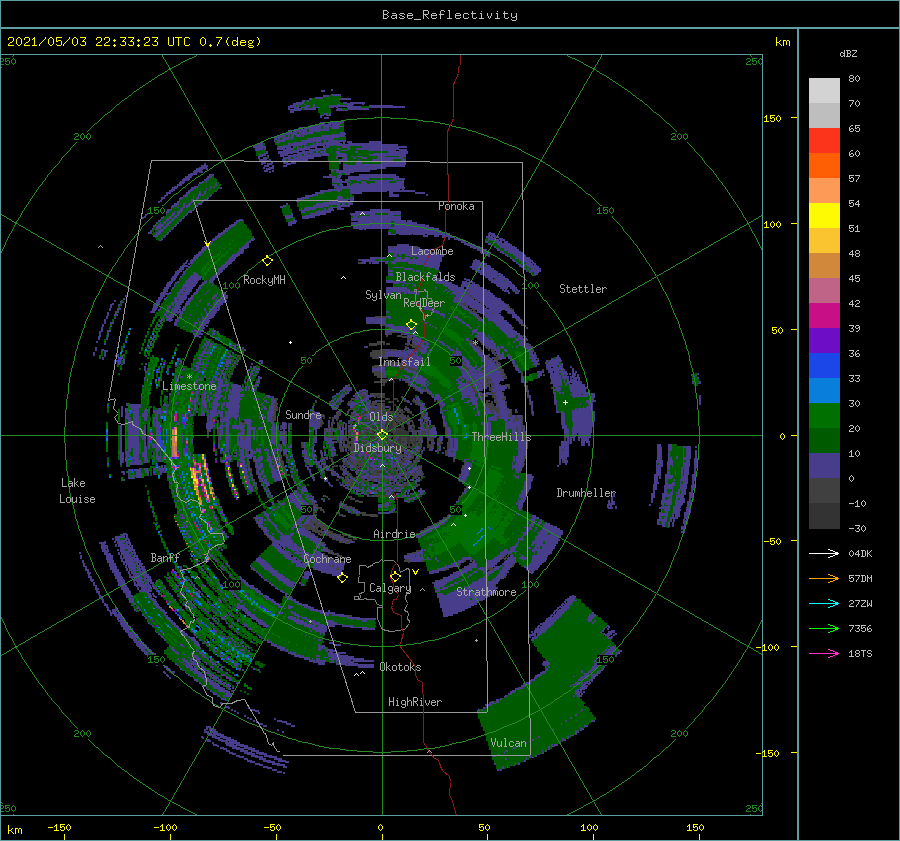Viewport: 900px width, 841px height.
Task: Click the 18TS legend text
Action: pos(860,653)
